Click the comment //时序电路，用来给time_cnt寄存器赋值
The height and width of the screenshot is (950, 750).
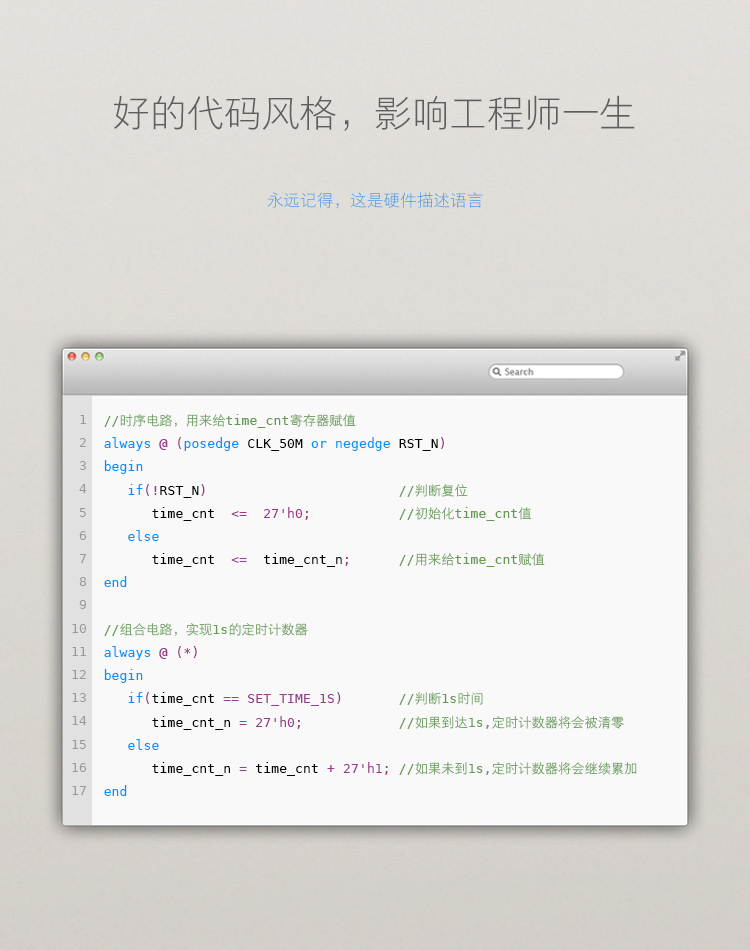point(230,420)
